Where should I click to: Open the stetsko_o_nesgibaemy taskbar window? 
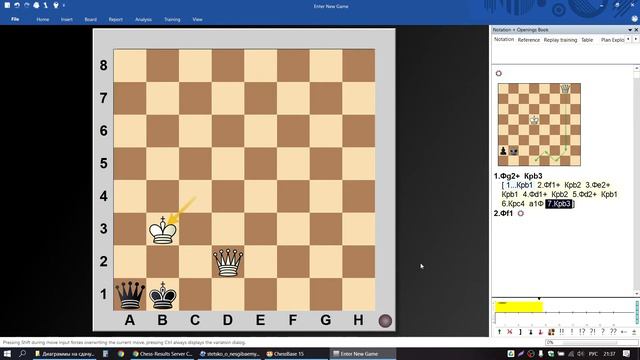(229, 354)
